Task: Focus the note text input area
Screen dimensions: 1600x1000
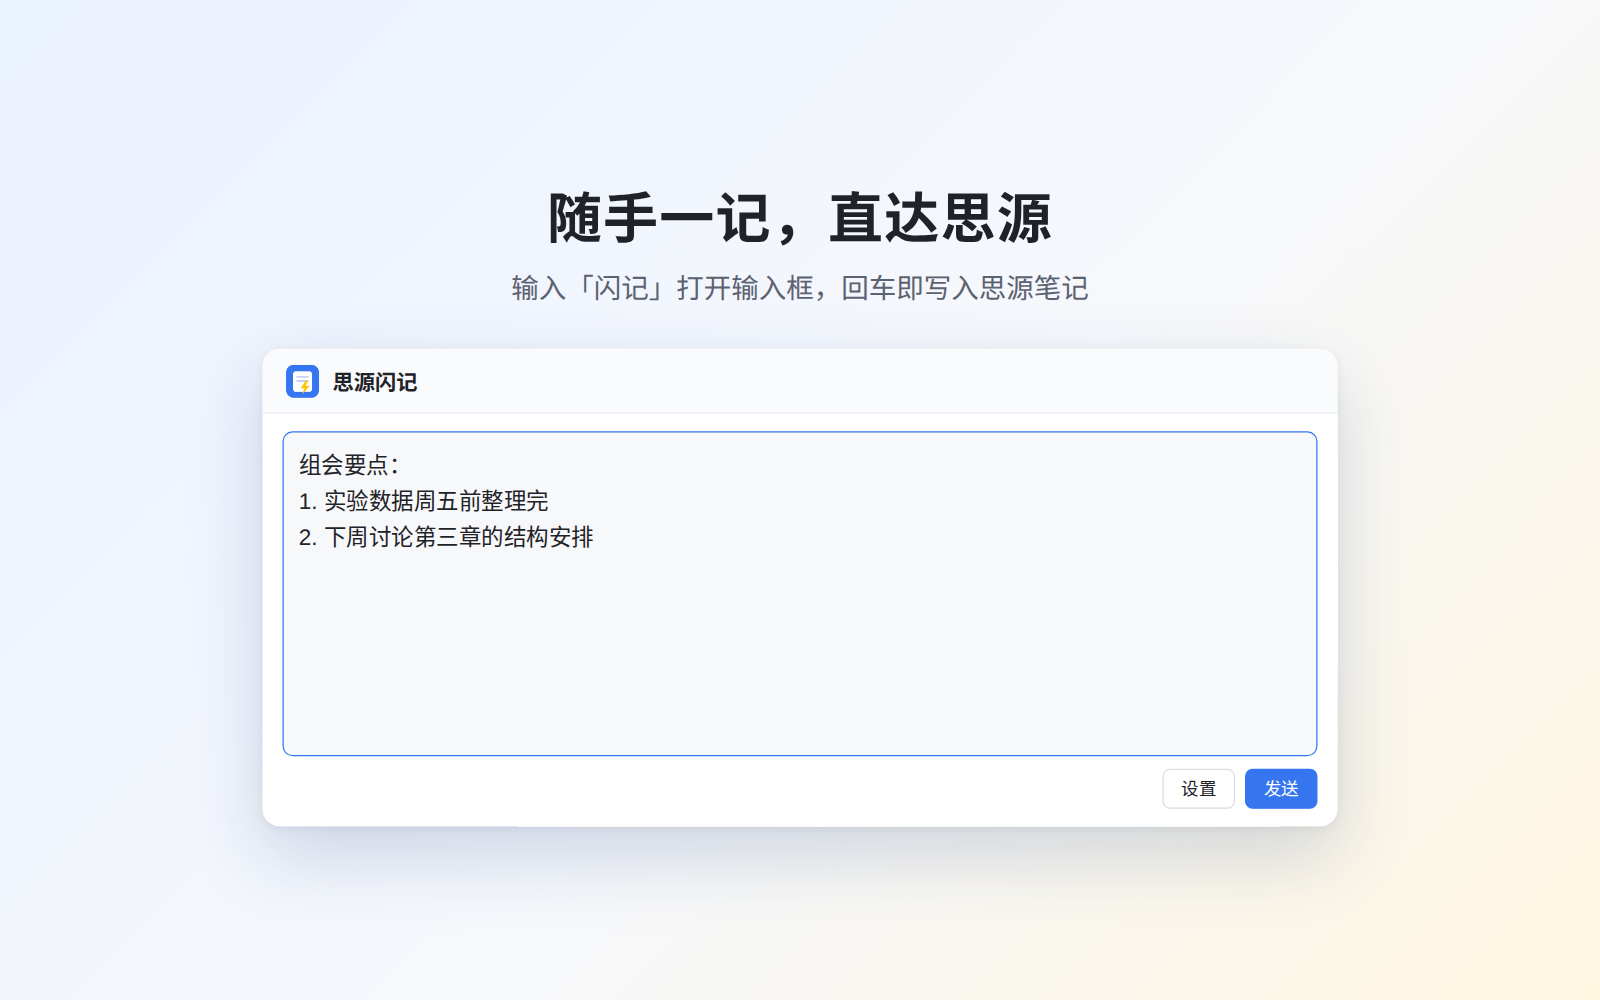Action: click(799, 593)
